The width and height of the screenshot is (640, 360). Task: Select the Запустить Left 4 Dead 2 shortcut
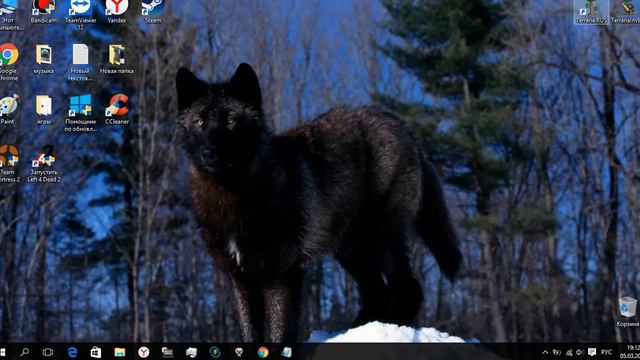pos(44,163)
